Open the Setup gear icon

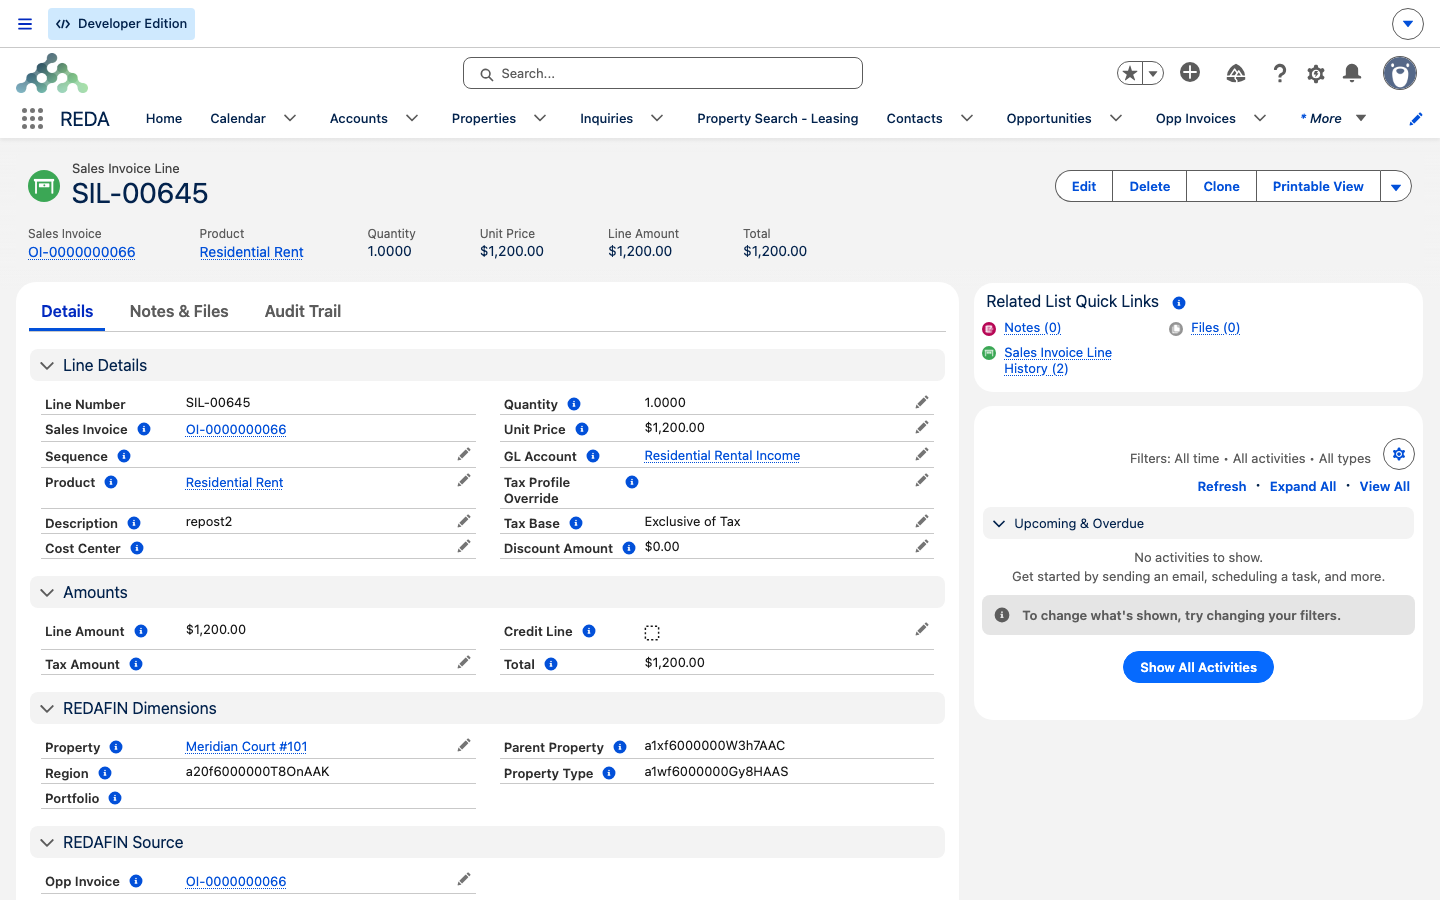pos(1316,73)
